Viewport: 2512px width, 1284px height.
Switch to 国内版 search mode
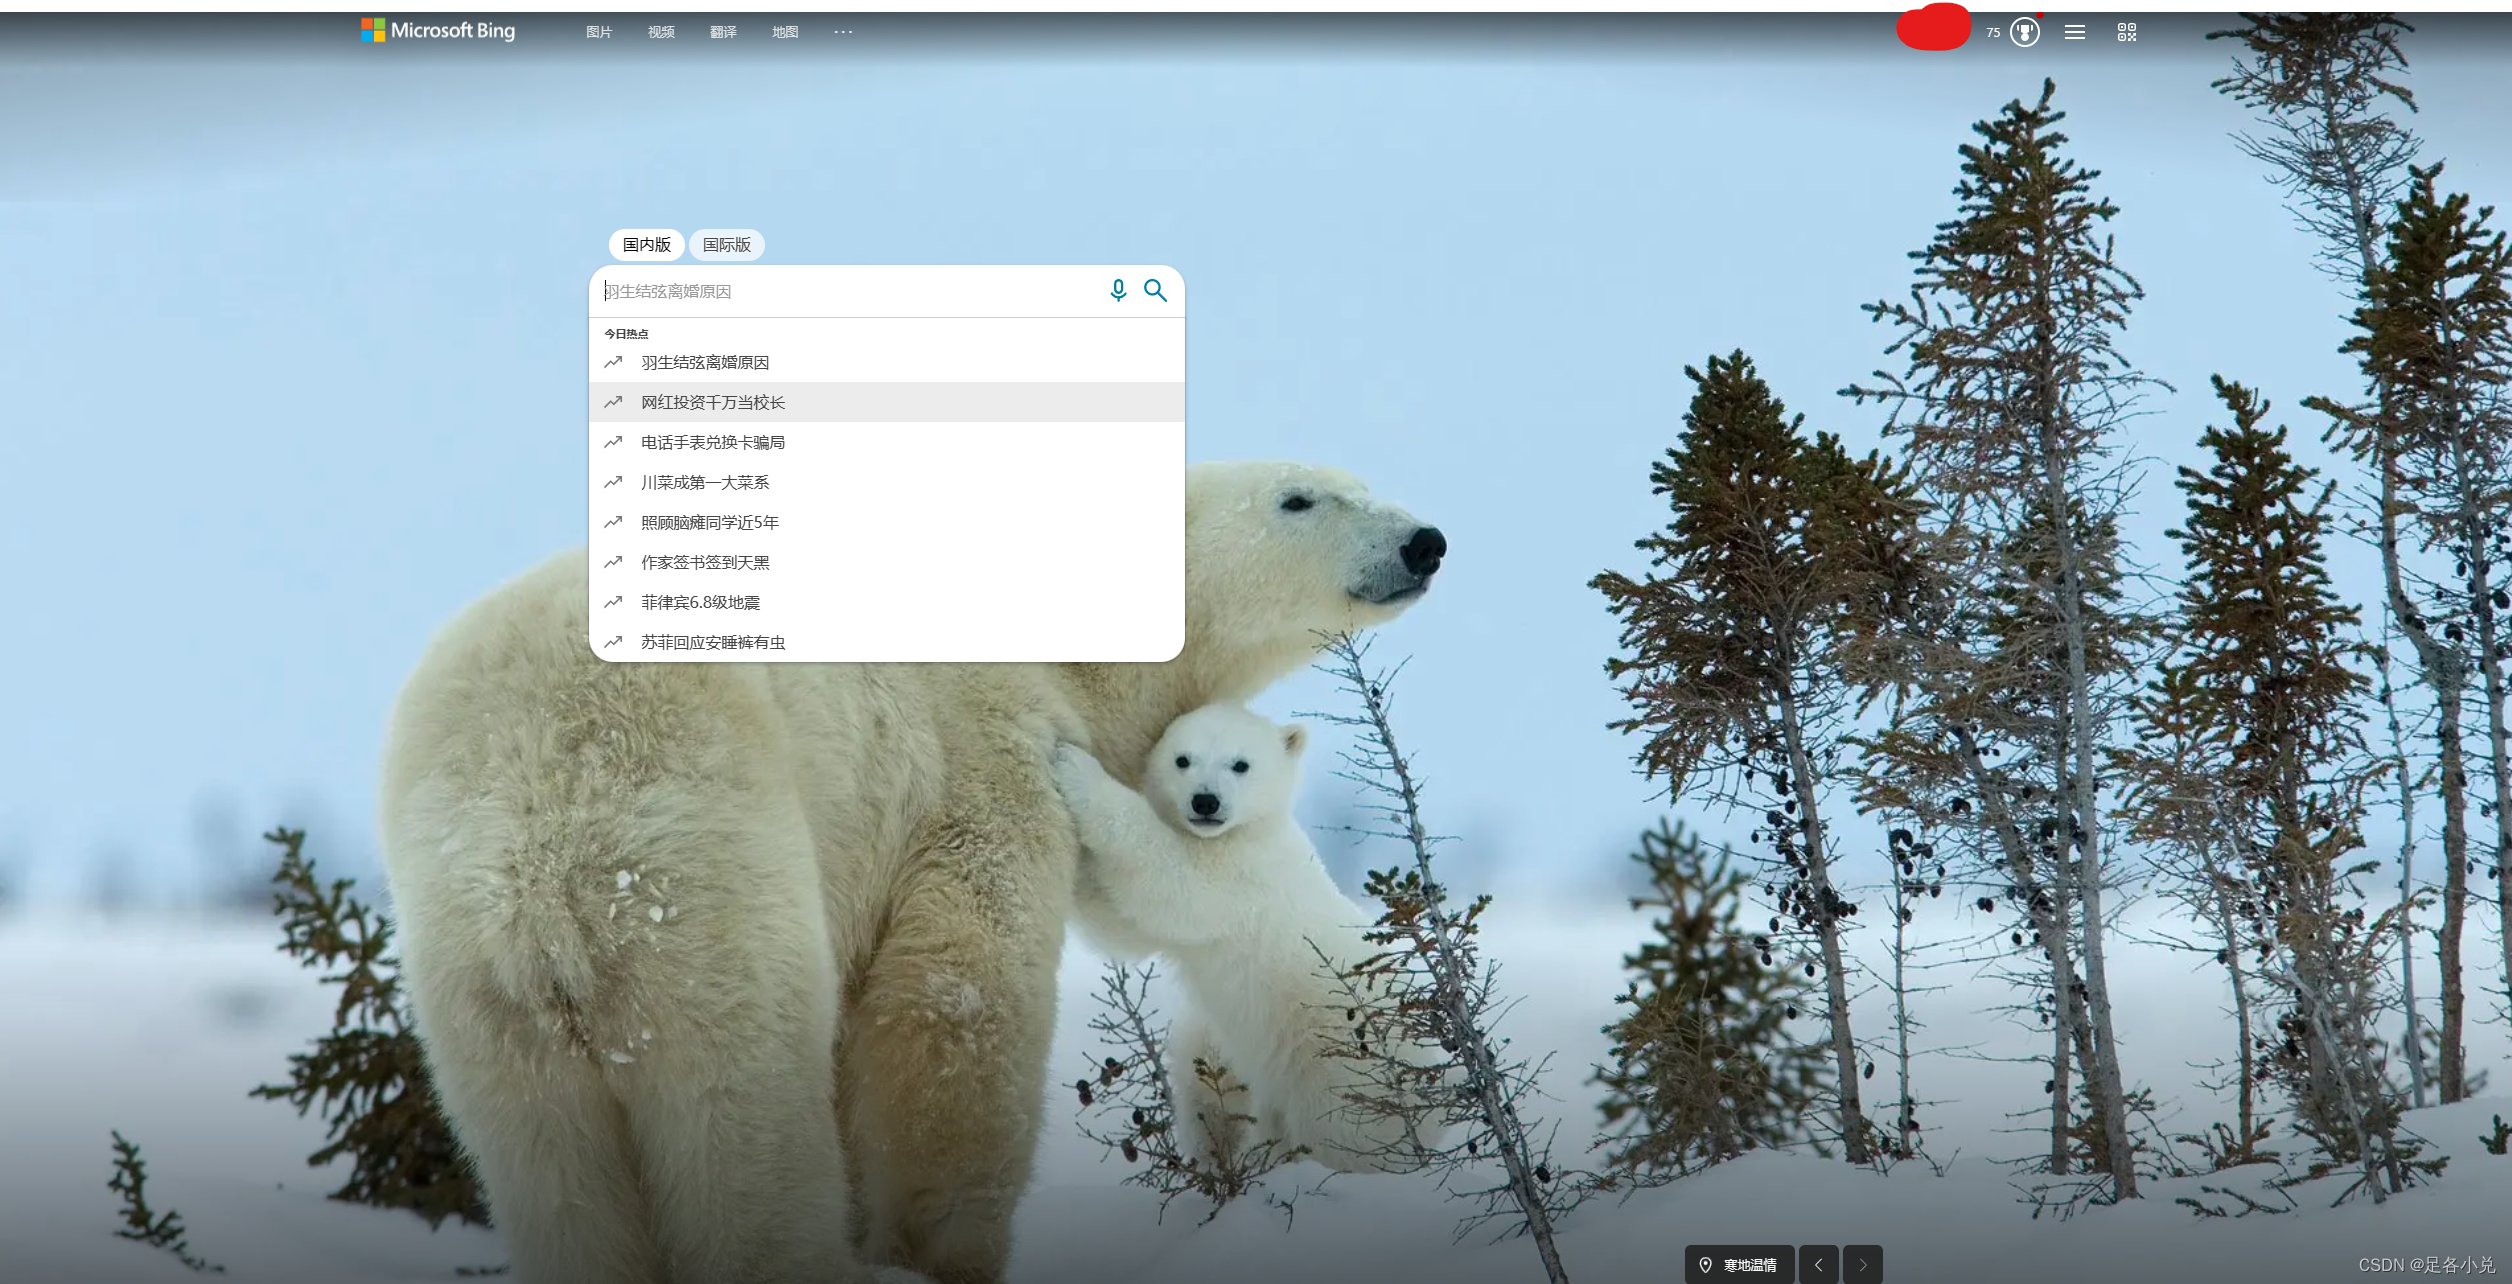pyautogui.click(x=646, y=245)
